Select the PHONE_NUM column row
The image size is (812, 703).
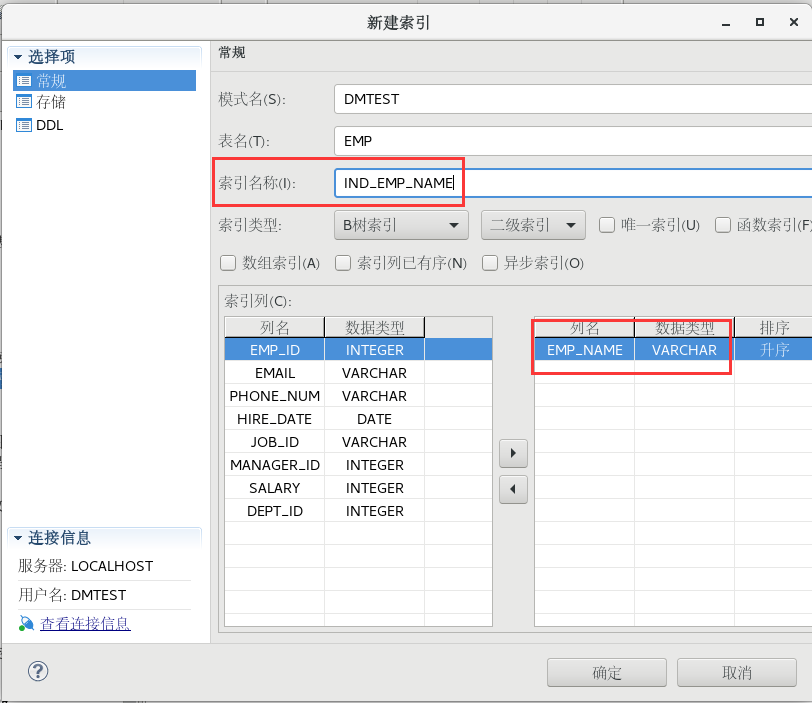click(358, 396)
